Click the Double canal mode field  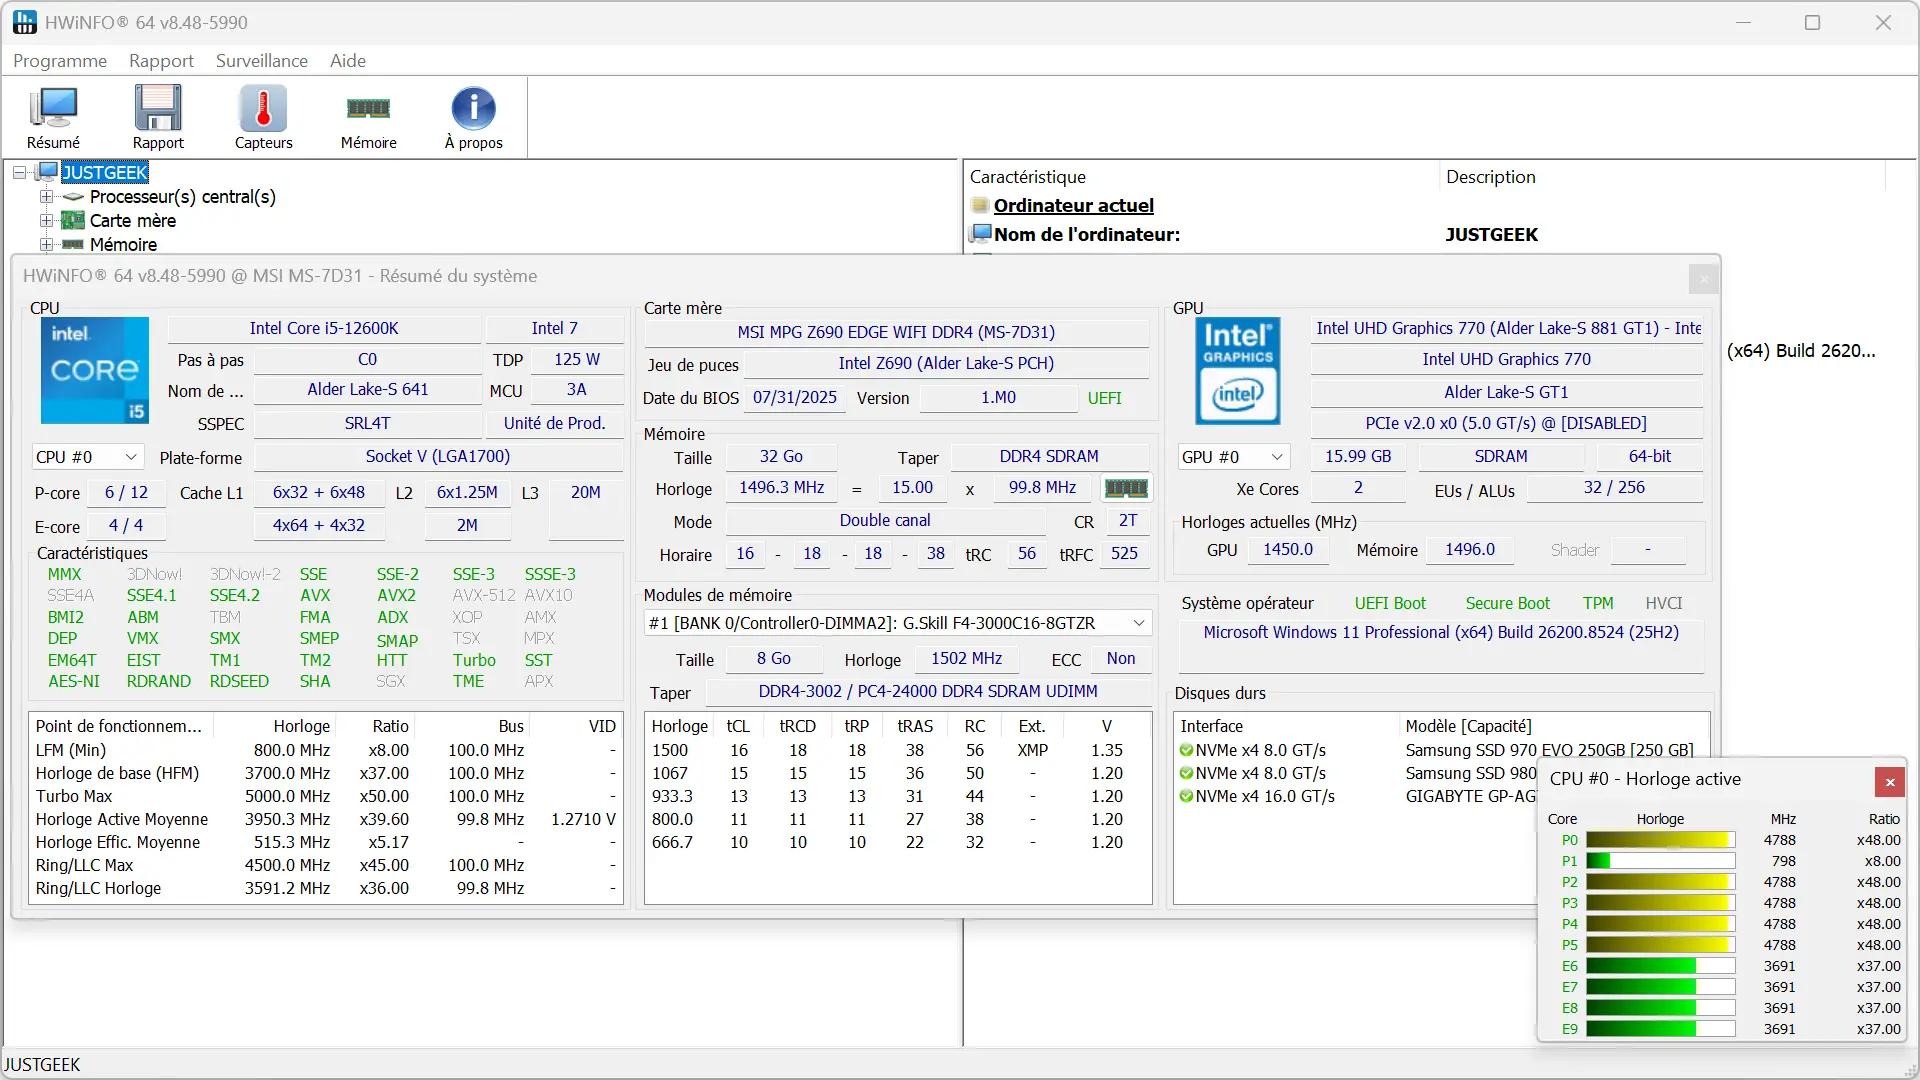pyautogui.click(x=885, y=520)
